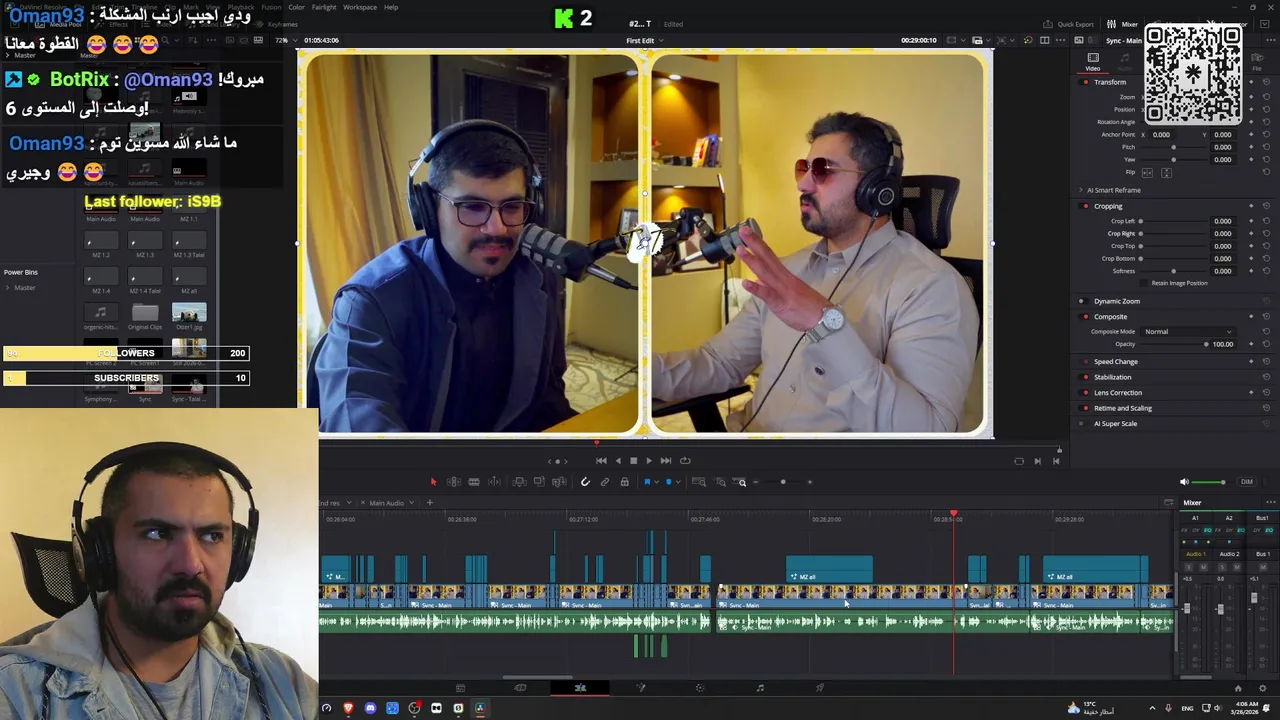Go to Project Manager home icon
The height and width of the screenshot is (720, 1280).
(1238, 688)
